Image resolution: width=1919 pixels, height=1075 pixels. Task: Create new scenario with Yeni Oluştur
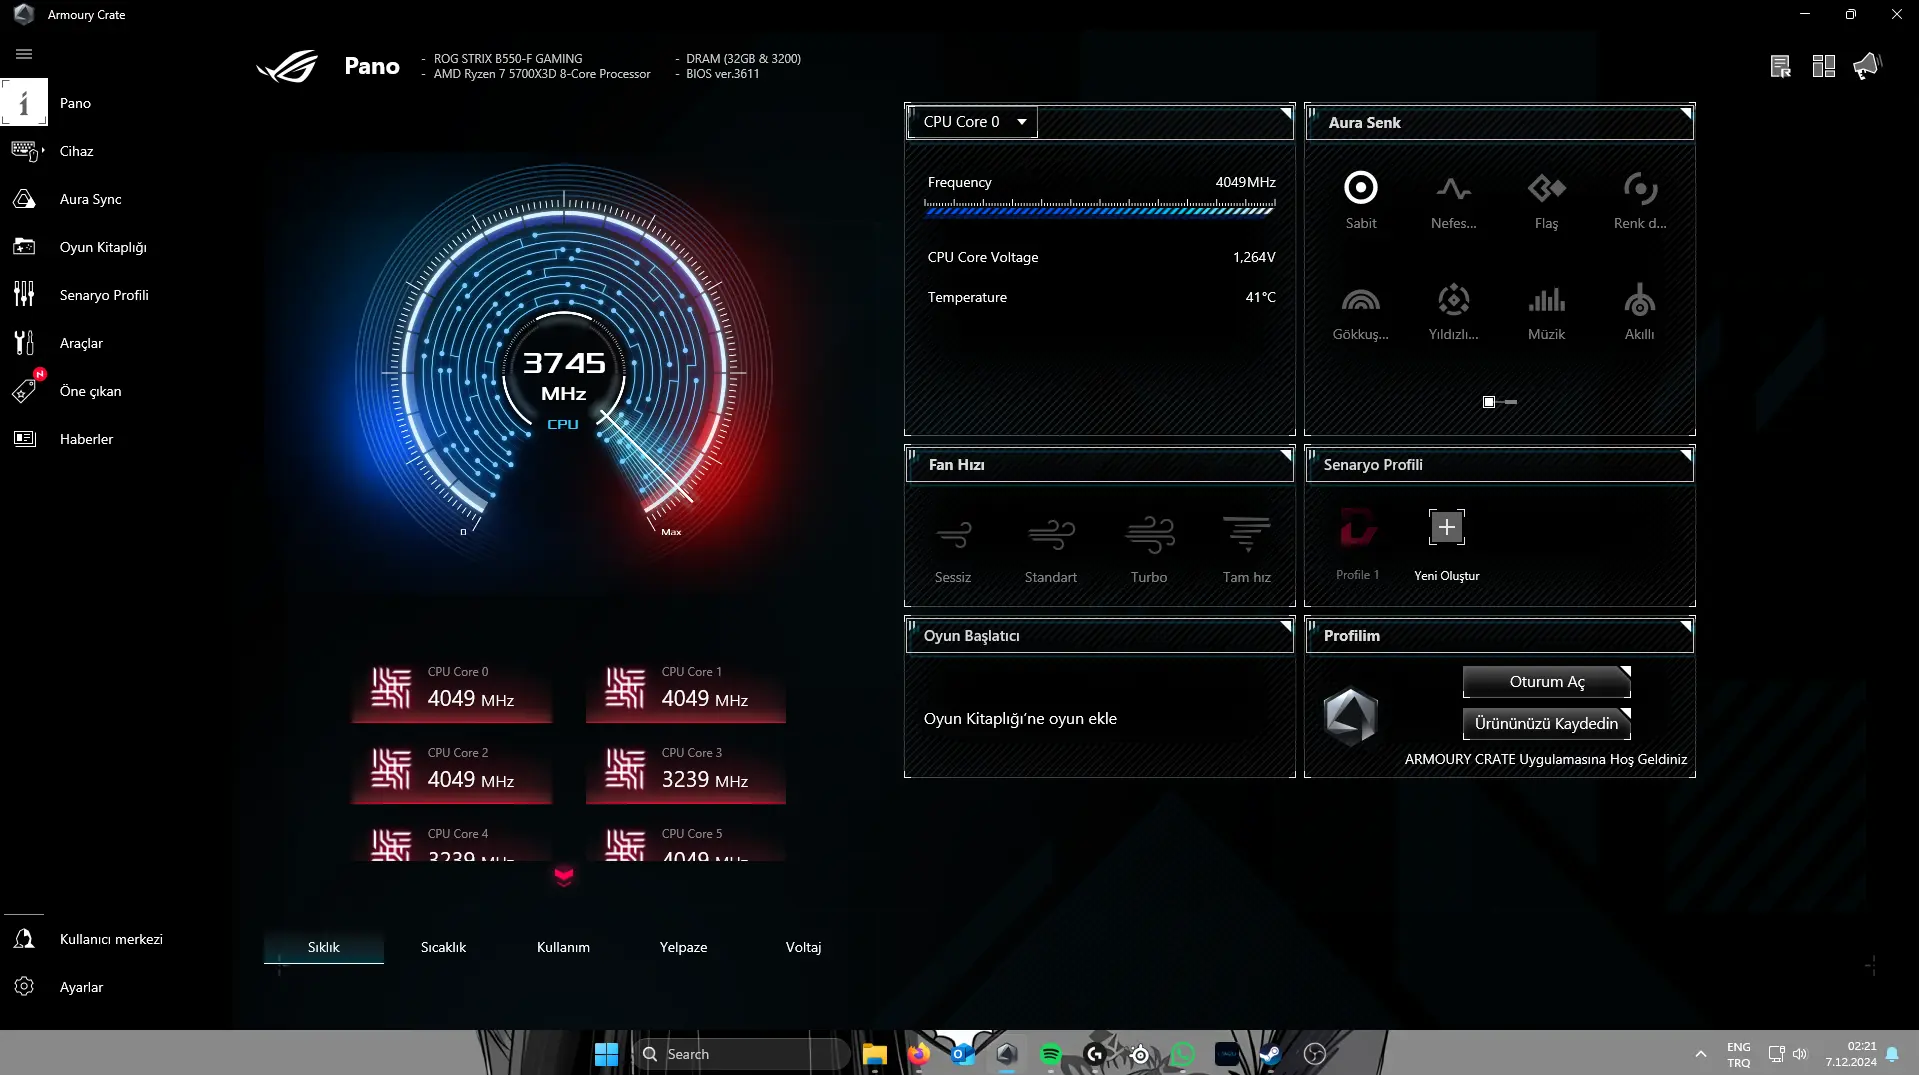1447,544
